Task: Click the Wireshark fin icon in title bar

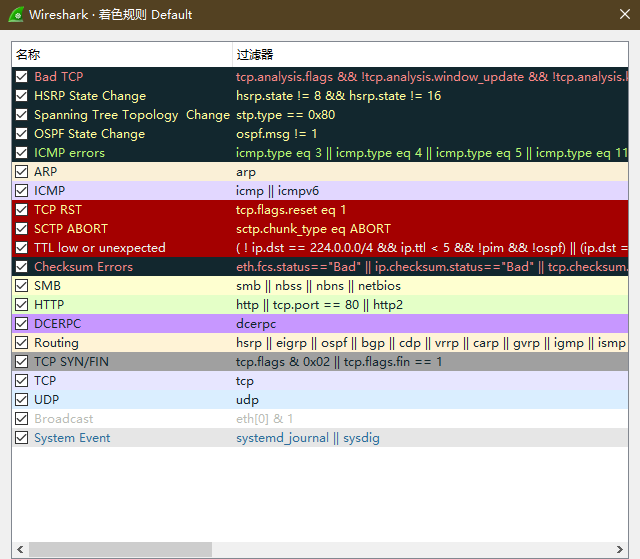Action: coord(16,15)
